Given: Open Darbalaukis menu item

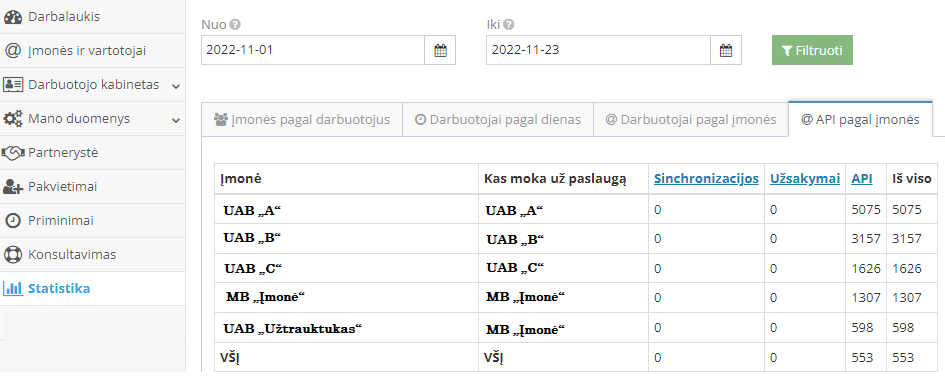Looking at the screenshot, I should (93, 17).
